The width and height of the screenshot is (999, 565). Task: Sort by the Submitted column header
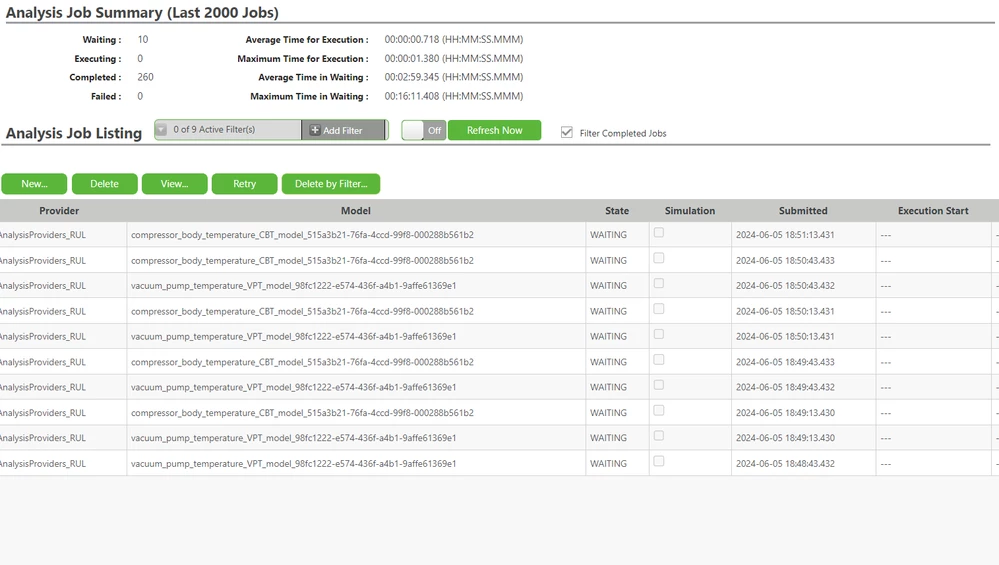click(x=803, y=211)
